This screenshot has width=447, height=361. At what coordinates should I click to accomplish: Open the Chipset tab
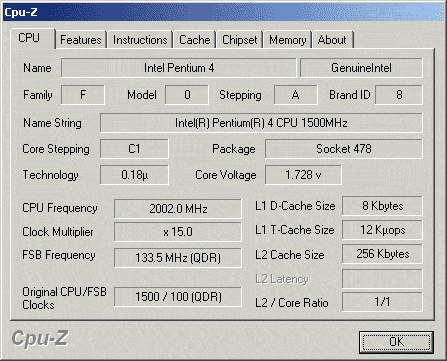point(240,40)
